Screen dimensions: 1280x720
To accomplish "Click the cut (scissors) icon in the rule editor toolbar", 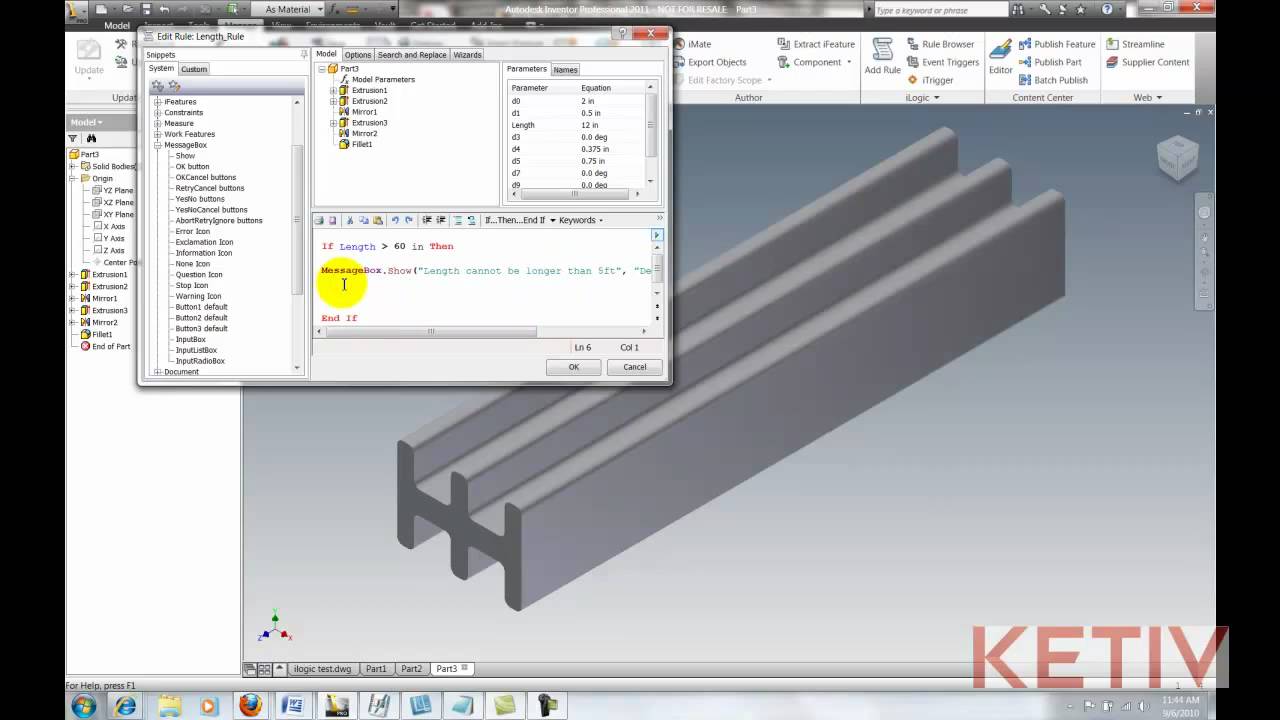I will tap(349, 220).
